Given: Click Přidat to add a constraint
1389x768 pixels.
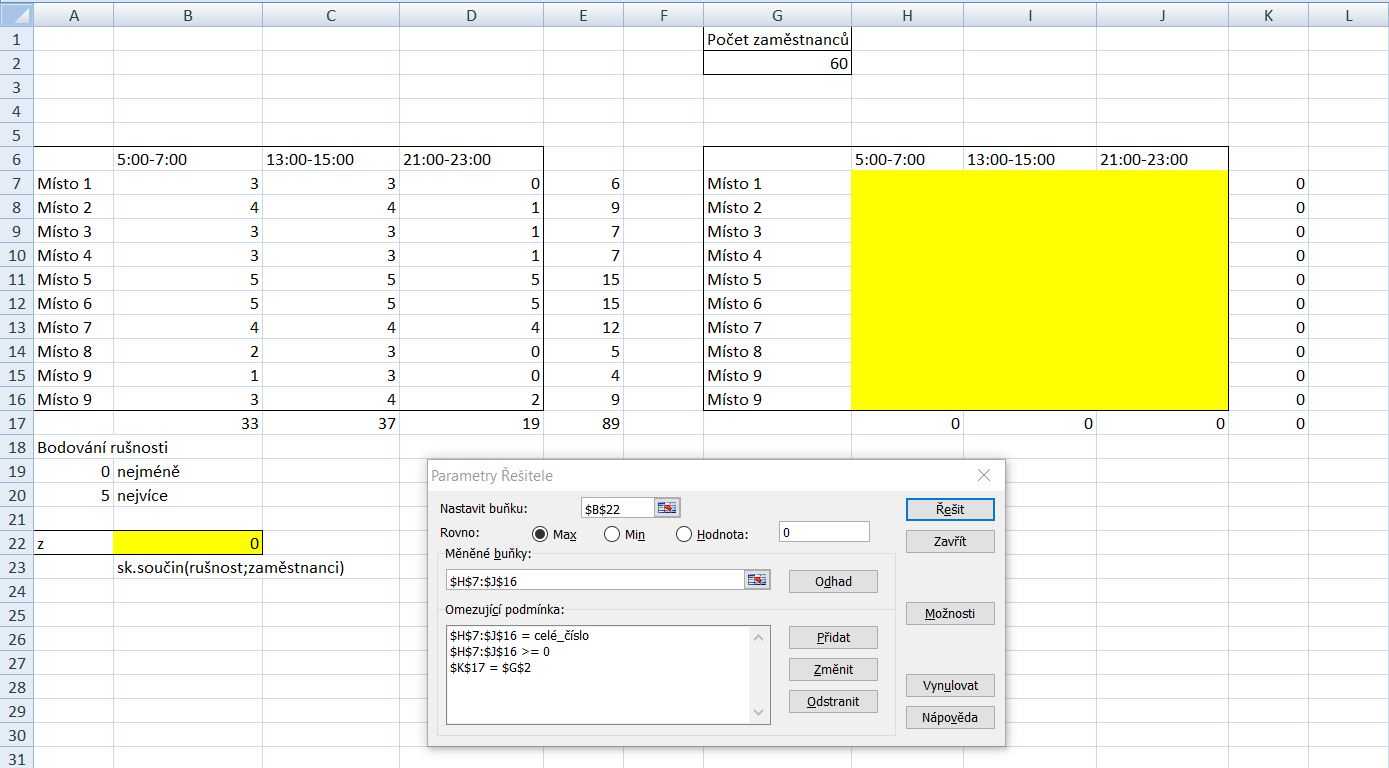Looking at the screenshot, I should [833, 637].
